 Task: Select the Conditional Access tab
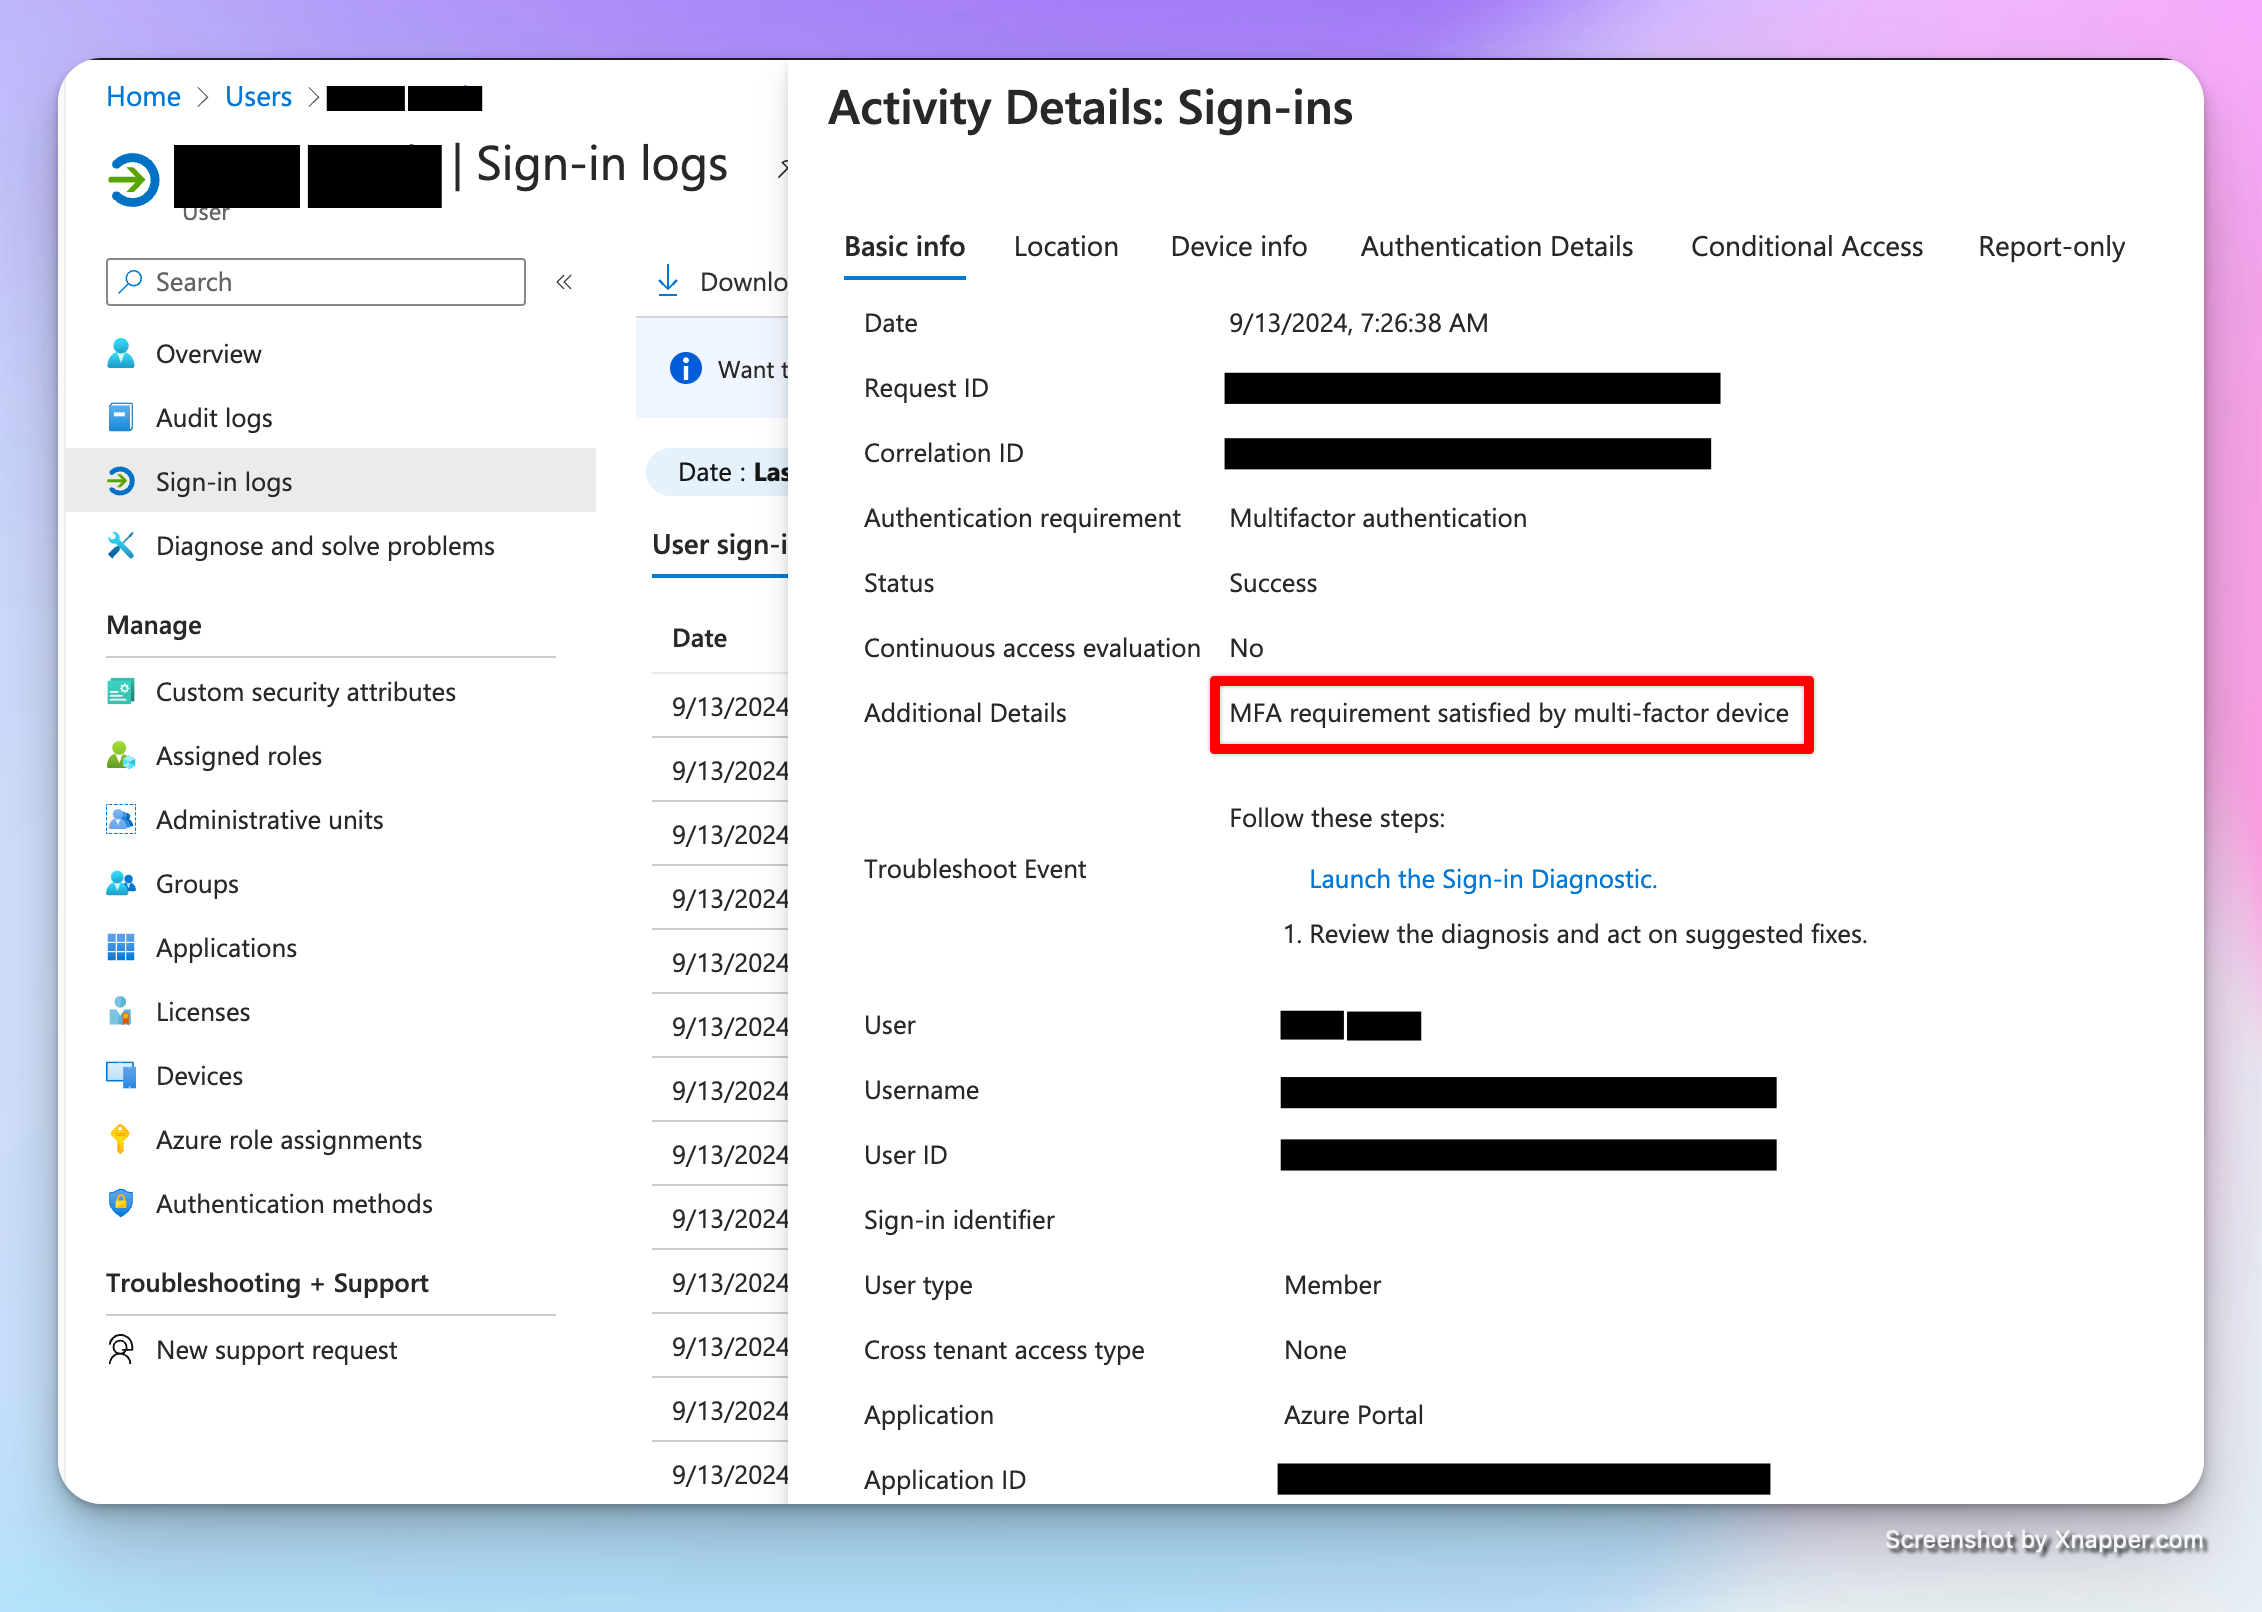click(x=1806, y=247)
